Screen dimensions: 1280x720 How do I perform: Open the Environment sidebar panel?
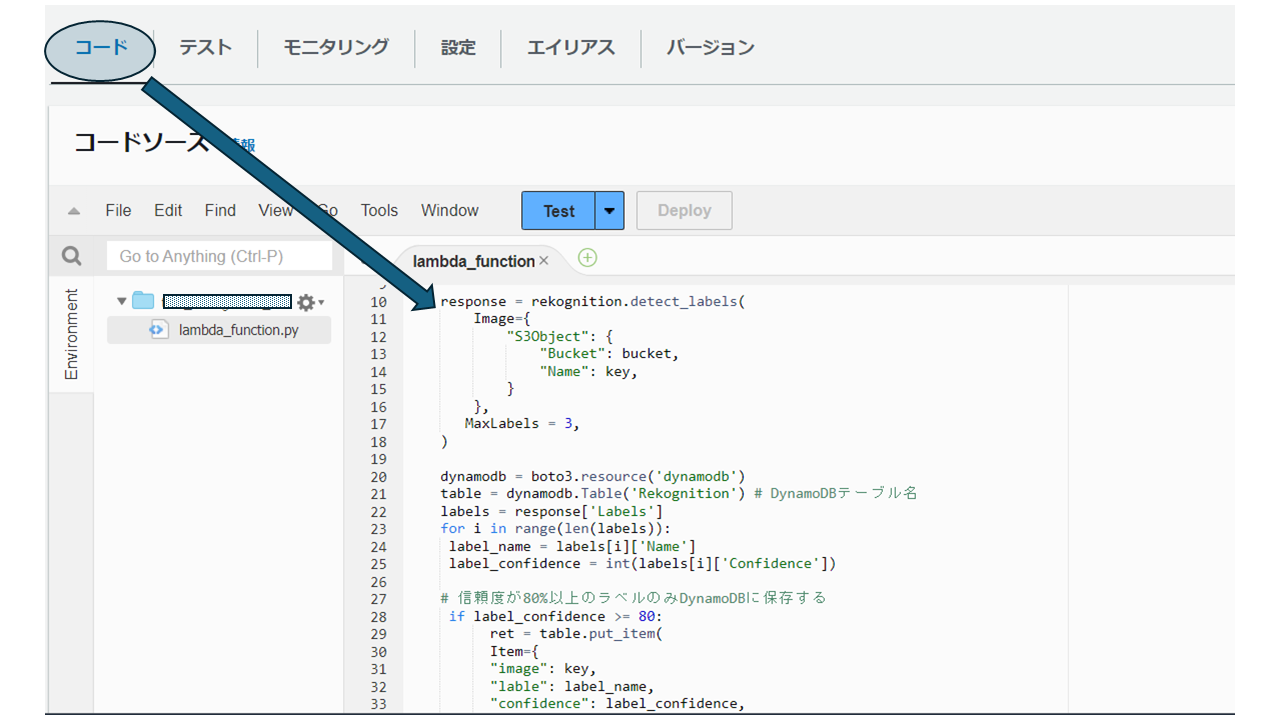pyautogui.click(x=71, y=334)
